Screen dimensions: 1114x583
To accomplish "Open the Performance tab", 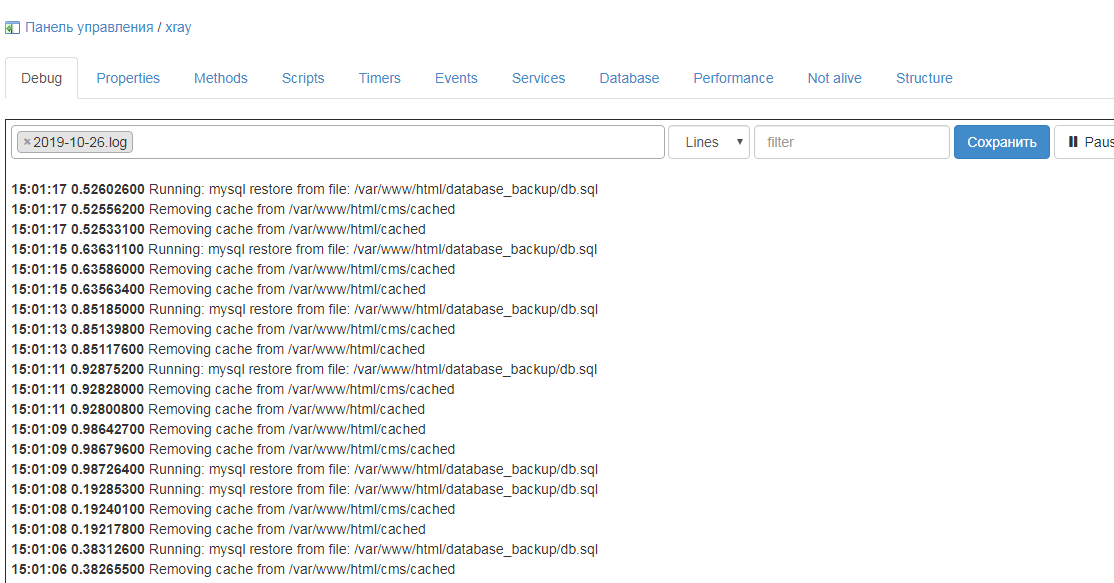I will click(x=733, y=78).
